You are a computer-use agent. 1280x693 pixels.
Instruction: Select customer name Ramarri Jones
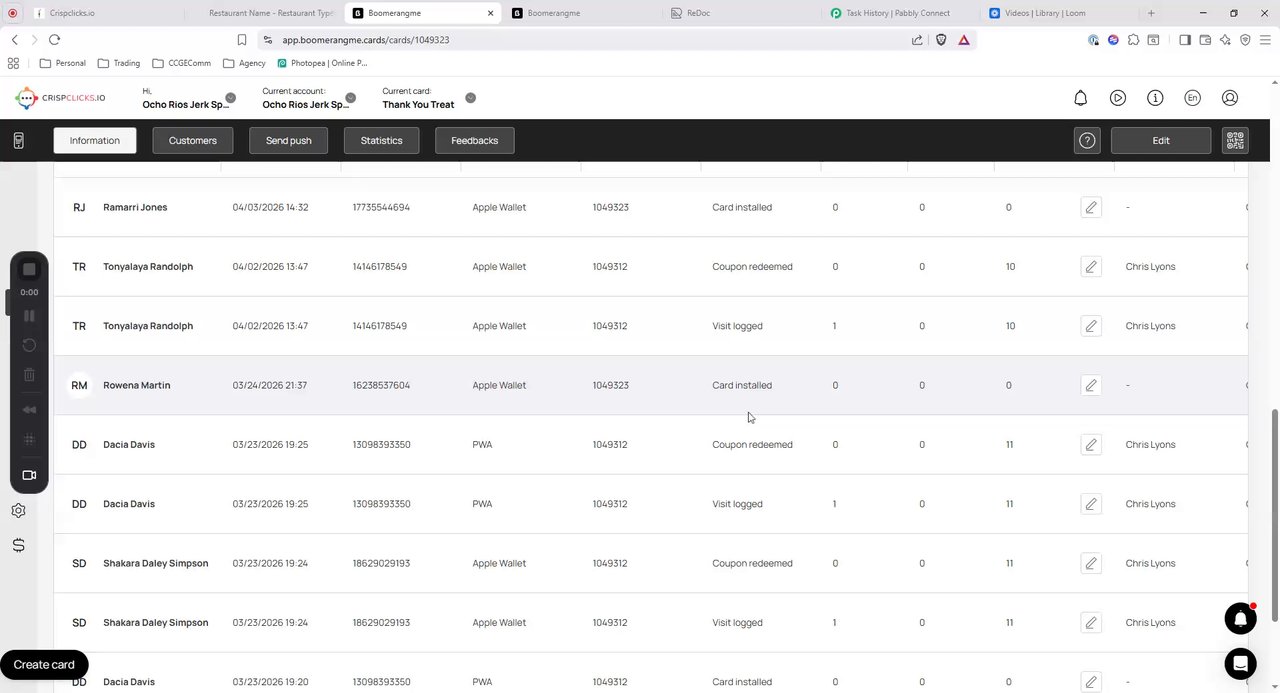coord(135,207)
